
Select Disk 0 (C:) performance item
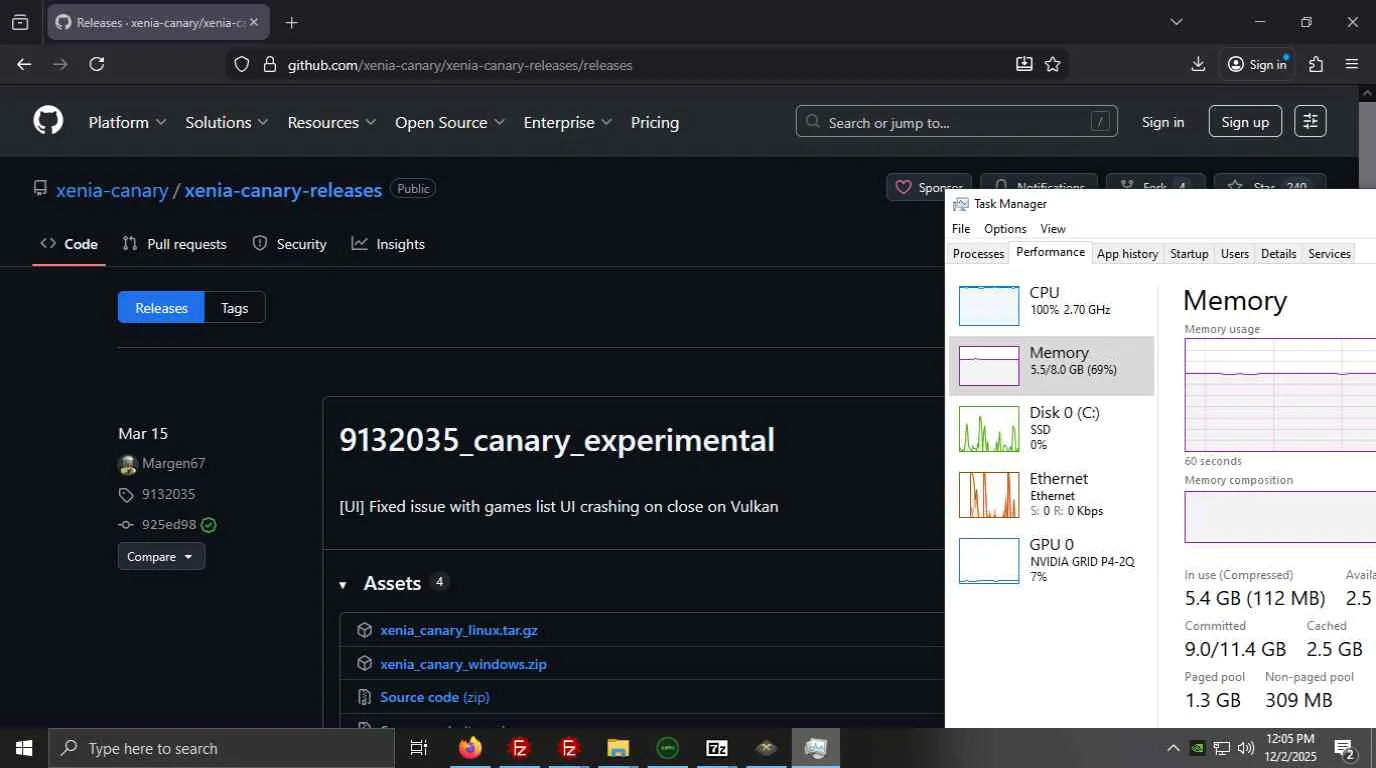(1051, 428)
